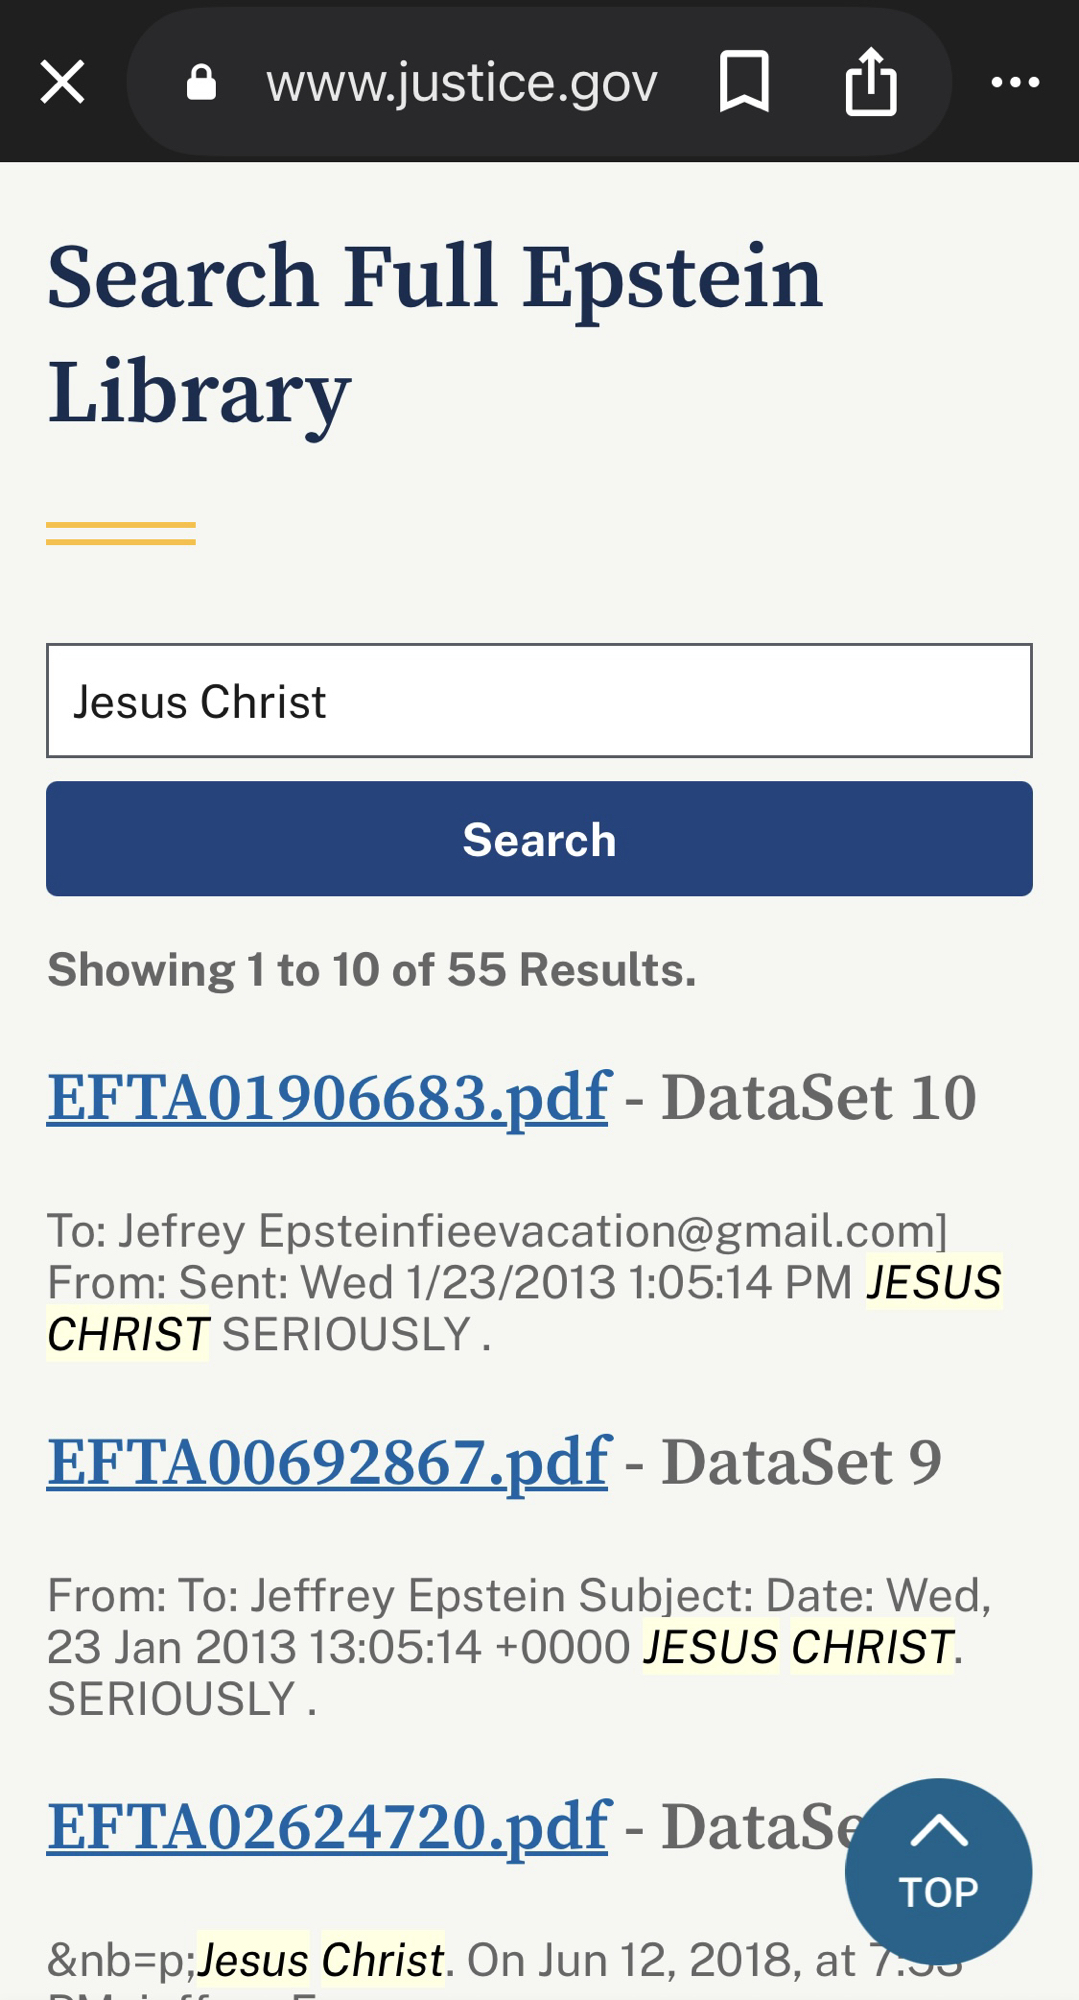The height and width of the screenshot is (2000, 1079).
Task: Click the 'Search Full Epstein Library' heading
Action: point(435,333)
